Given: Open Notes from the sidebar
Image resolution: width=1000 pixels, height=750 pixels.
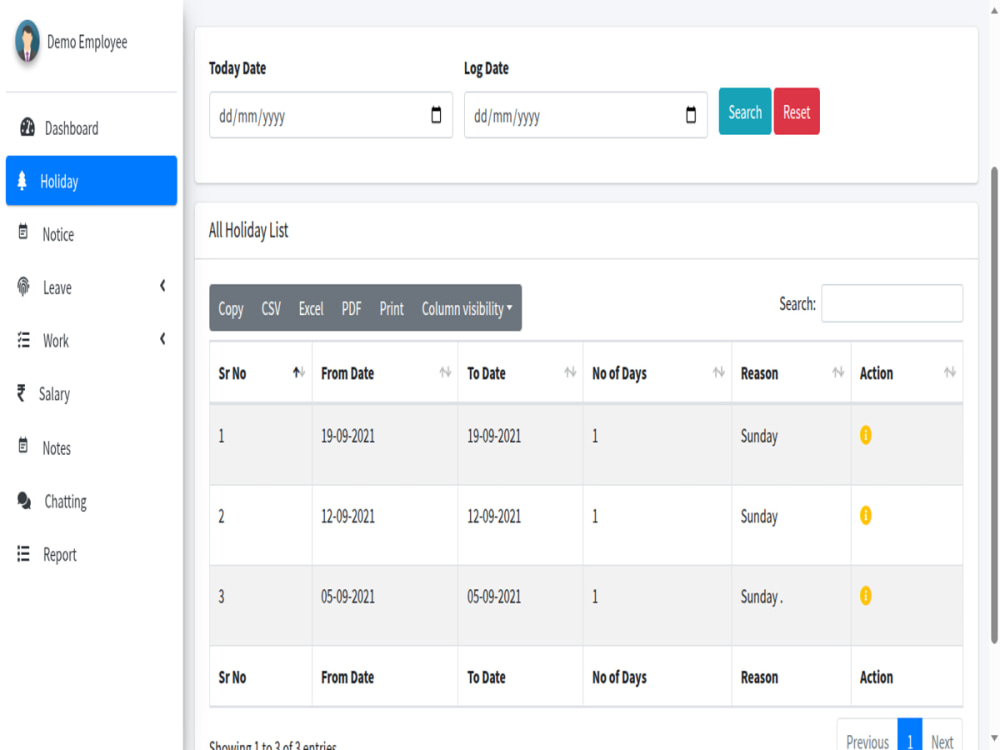Looking at the screenshot, I should (x=91, y=448).
